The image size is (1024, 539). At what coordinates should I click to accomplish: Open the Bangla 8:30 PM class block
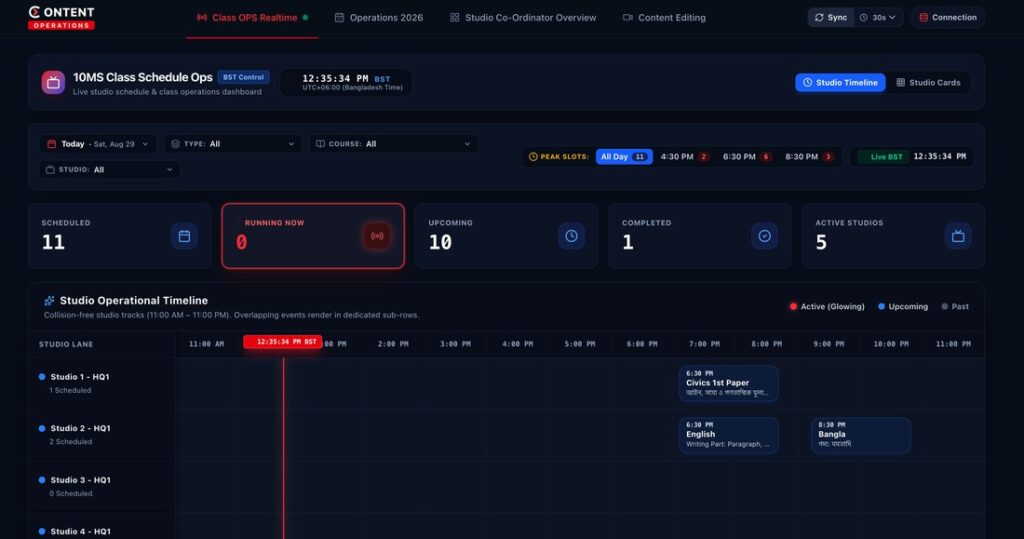click(x=861, y=435)
